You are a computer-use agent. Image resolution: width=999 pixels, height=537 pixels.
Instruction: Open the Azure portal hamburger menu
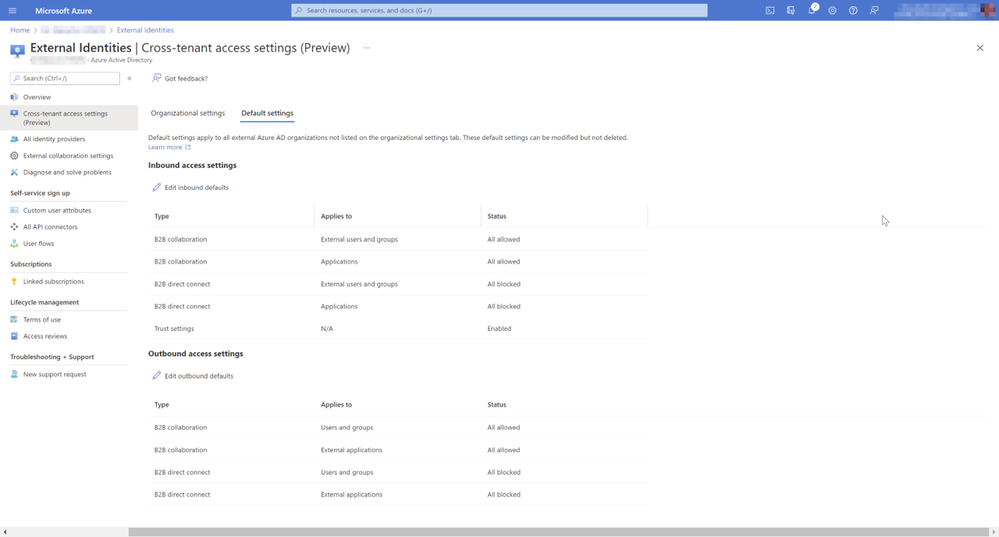(12, 11)
